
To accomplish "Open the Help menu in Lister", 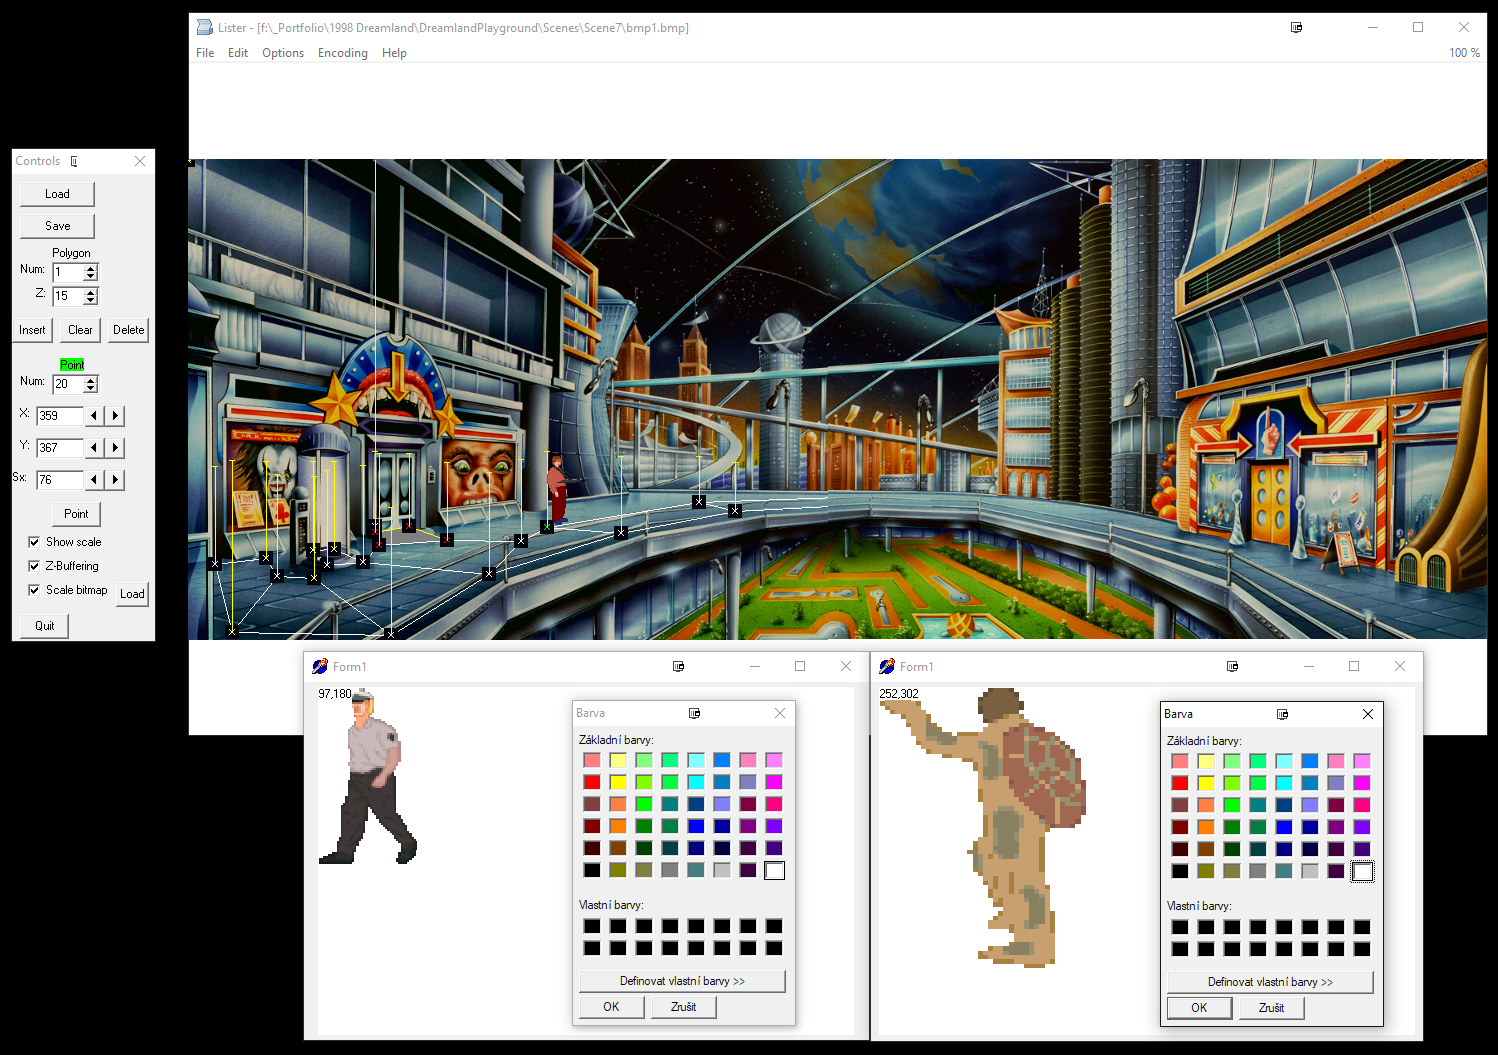I will [394, 53].
